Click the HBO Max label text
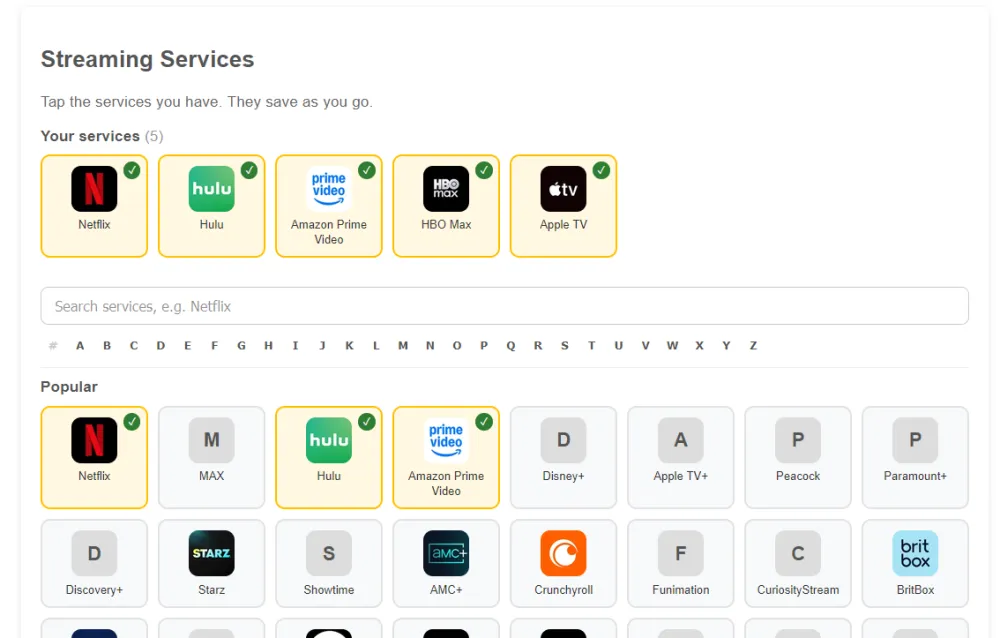 point(446,225)
